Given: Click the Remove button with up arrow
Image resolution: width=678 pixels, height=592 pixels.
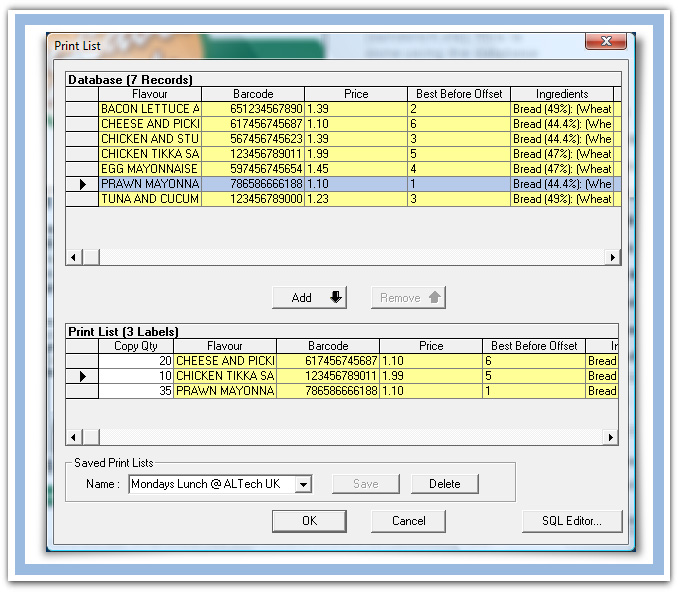Looking at the screenshot, I should (x=408, y=298).
